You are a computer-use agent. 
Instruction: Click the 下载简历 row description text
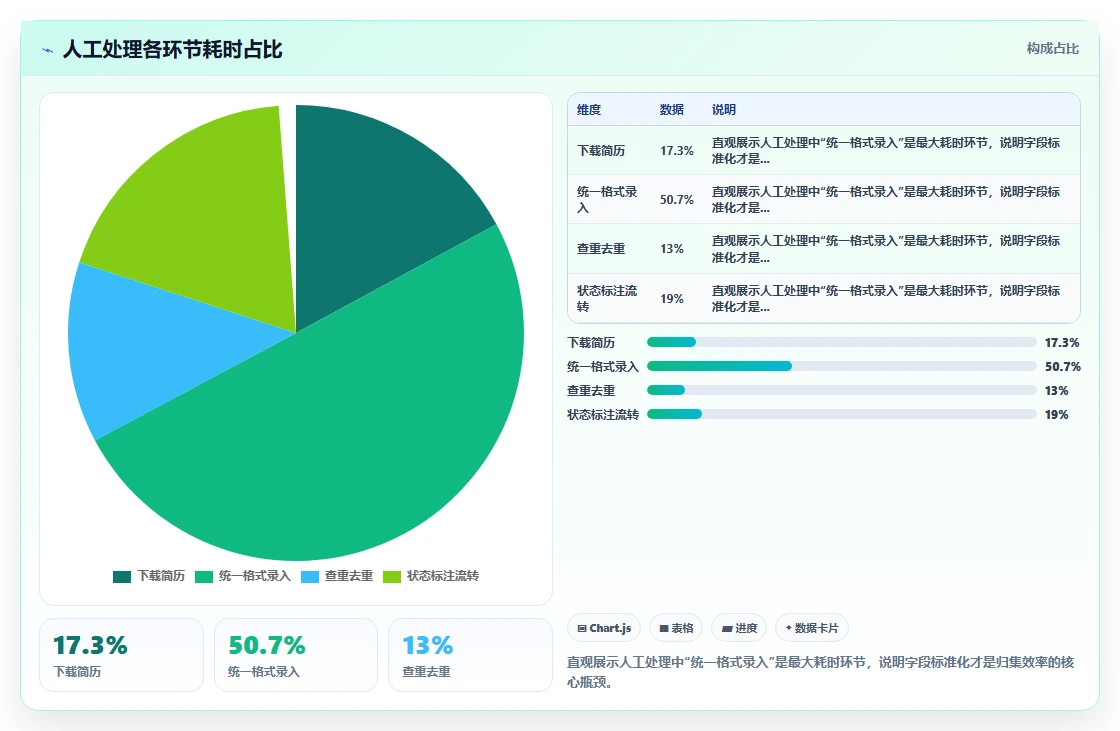click(x=886, y=151)
